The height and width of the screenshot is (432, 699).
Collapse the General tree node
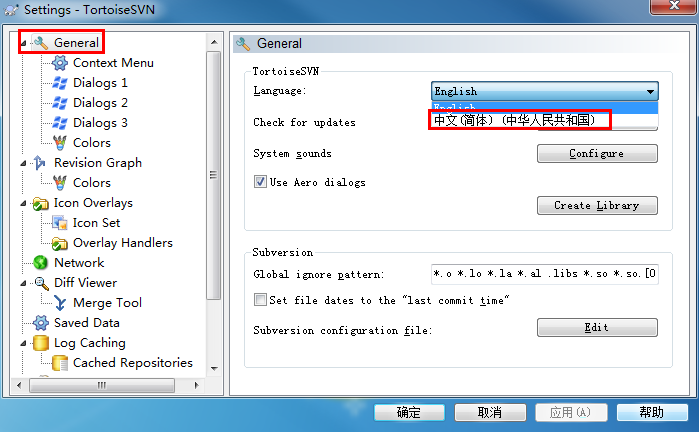coord(23,44)
